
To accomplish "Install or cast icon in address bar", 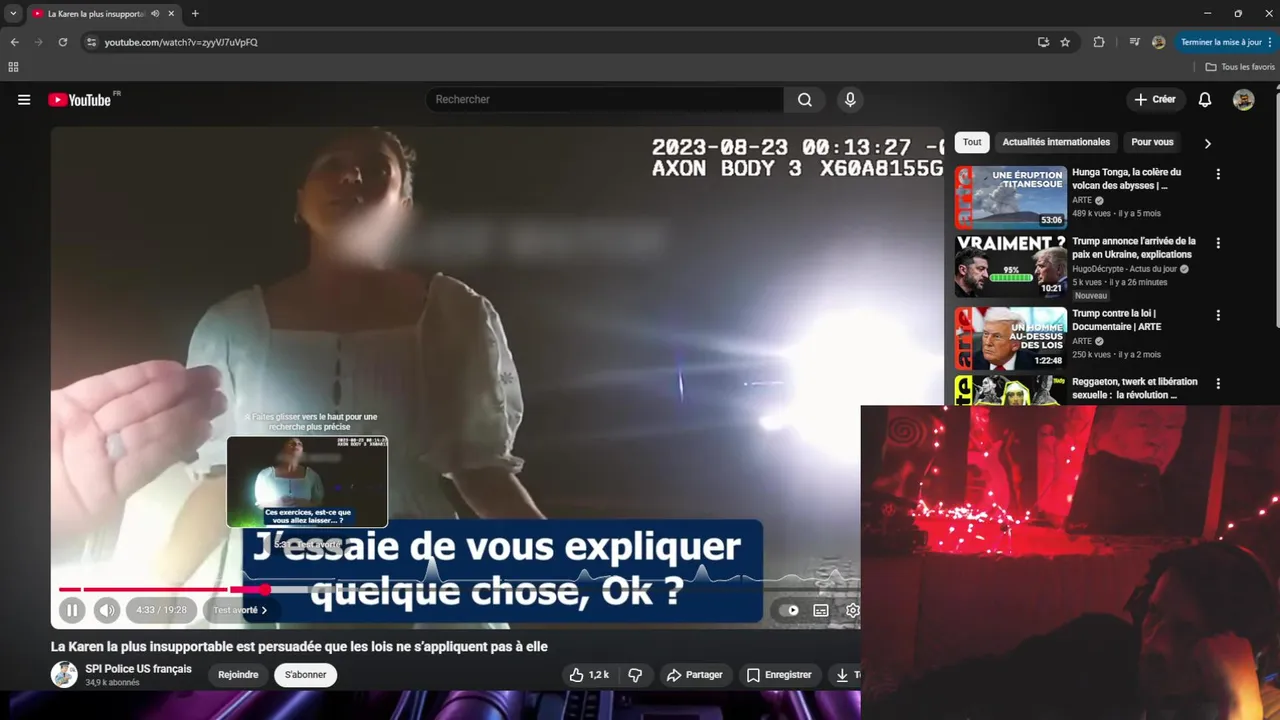I will tap(1043, 42).
